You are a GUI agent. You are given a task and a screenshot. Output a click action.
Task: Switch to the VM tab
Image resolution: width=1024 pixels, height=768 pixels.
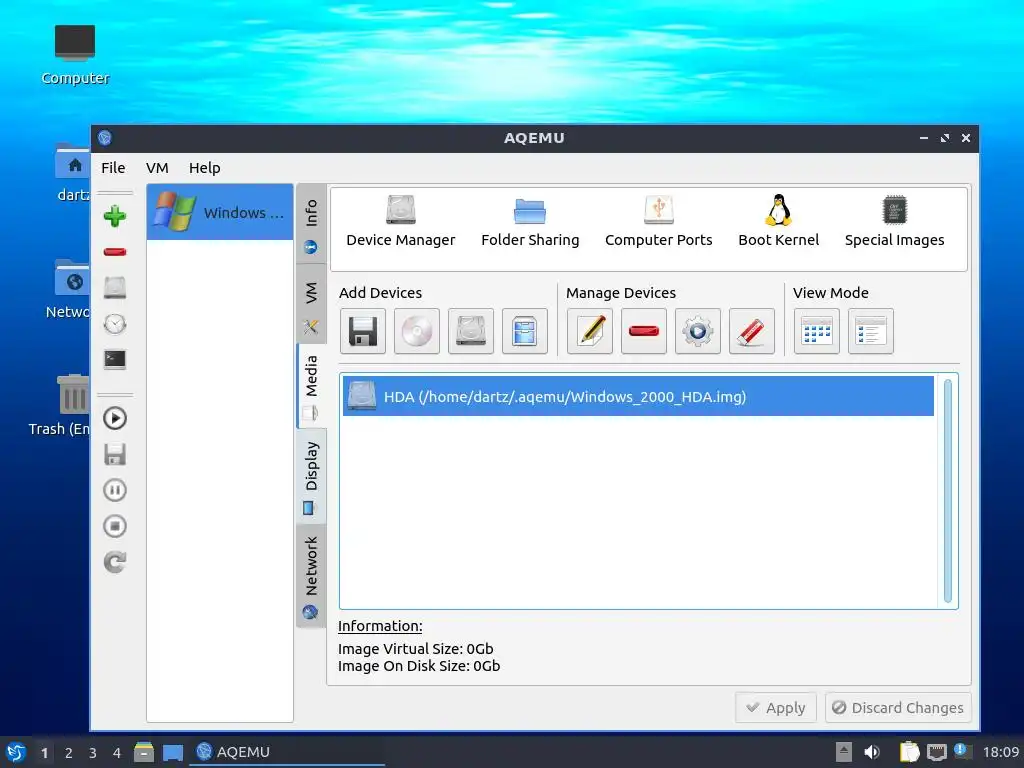(x=312, y=304)
